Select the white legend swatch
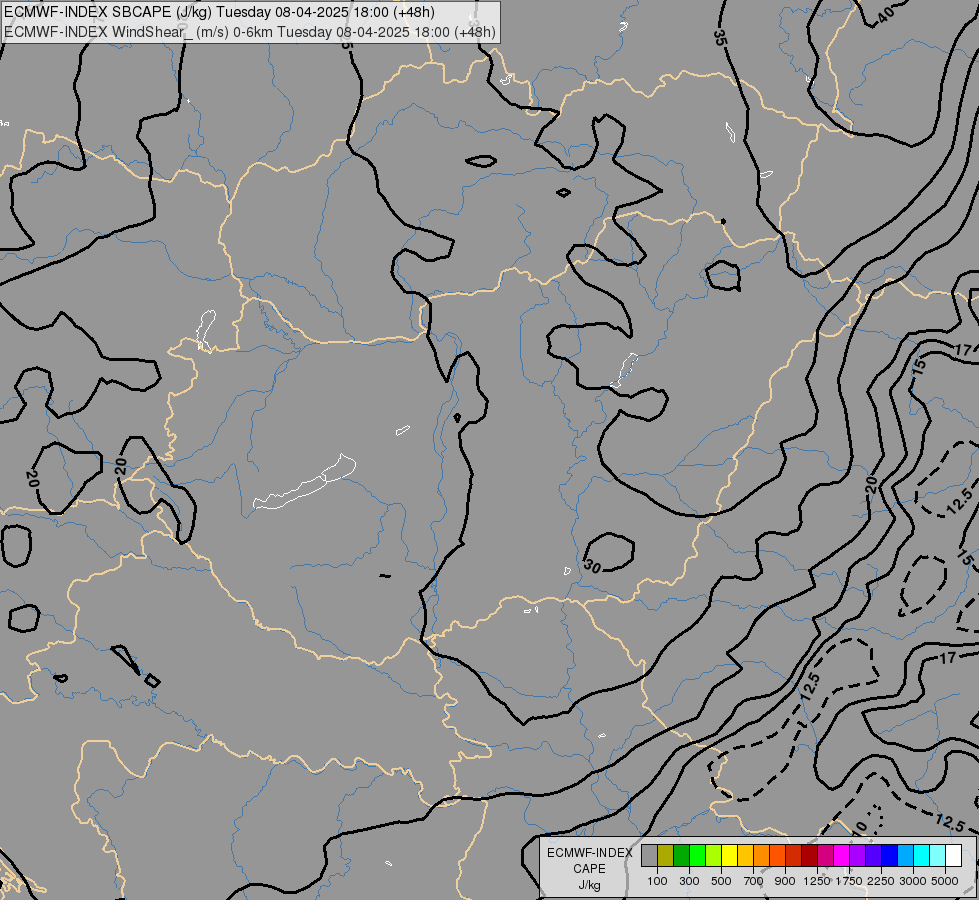 coord(954,856)
